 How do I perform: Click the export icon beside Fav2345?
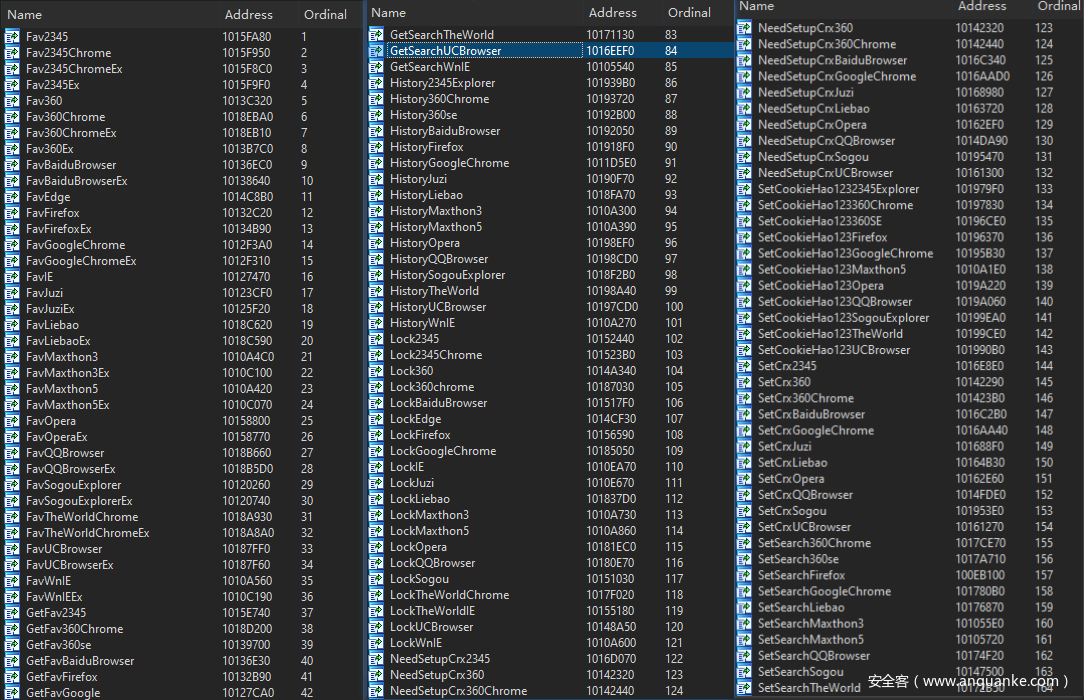click(x=12, y=37)
